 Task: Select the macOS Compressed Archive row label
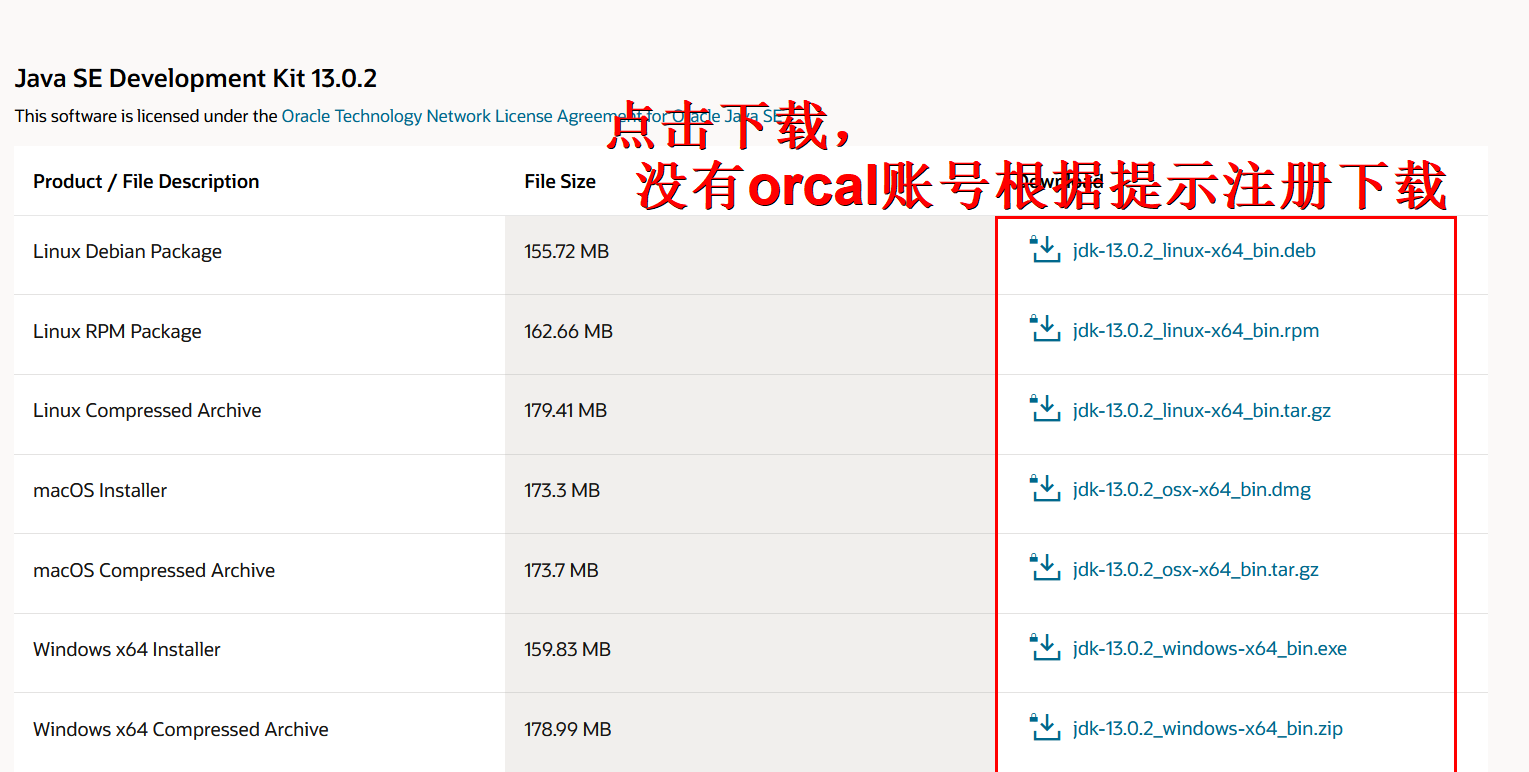pos(154,571)
